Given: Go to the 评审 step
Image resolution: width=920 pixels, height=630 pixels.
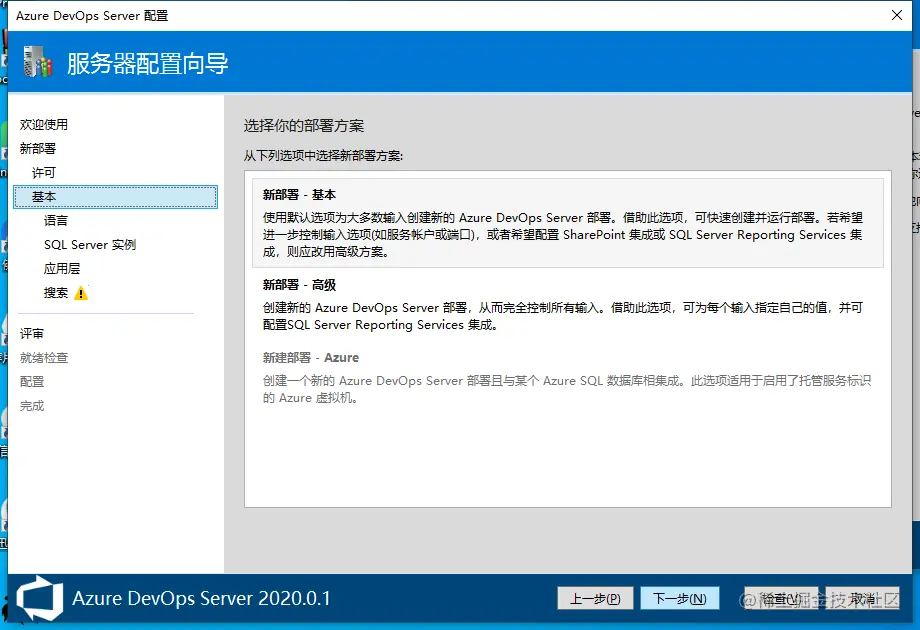Looking at the screenshot, I should coord(32,334).
